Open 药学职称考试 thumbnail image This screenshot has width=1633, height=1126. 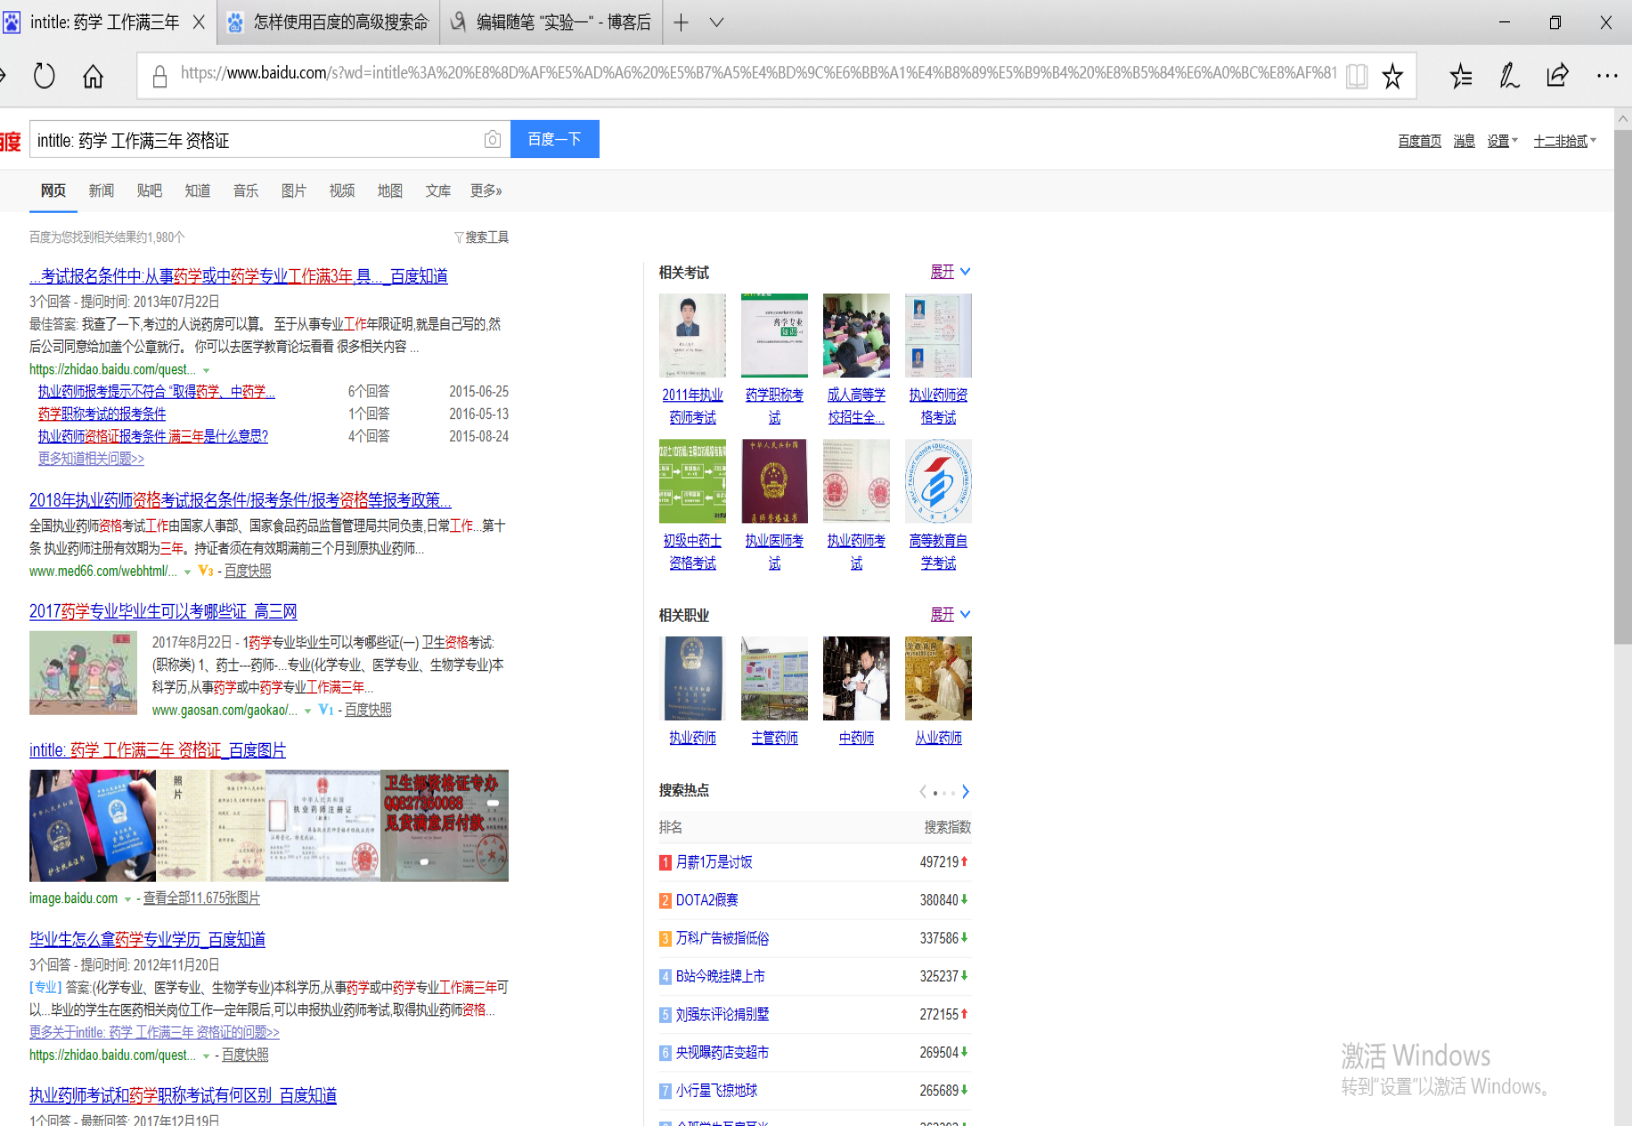(x=774, y=336)
